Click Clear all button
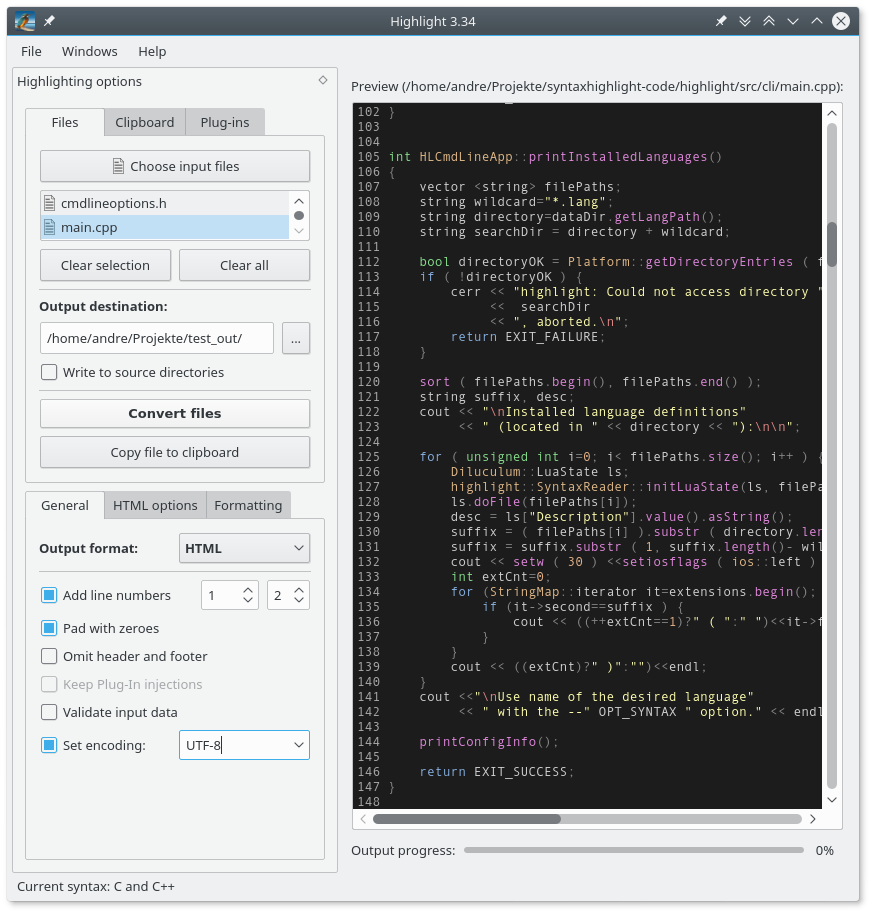 (x=244, y=265)
